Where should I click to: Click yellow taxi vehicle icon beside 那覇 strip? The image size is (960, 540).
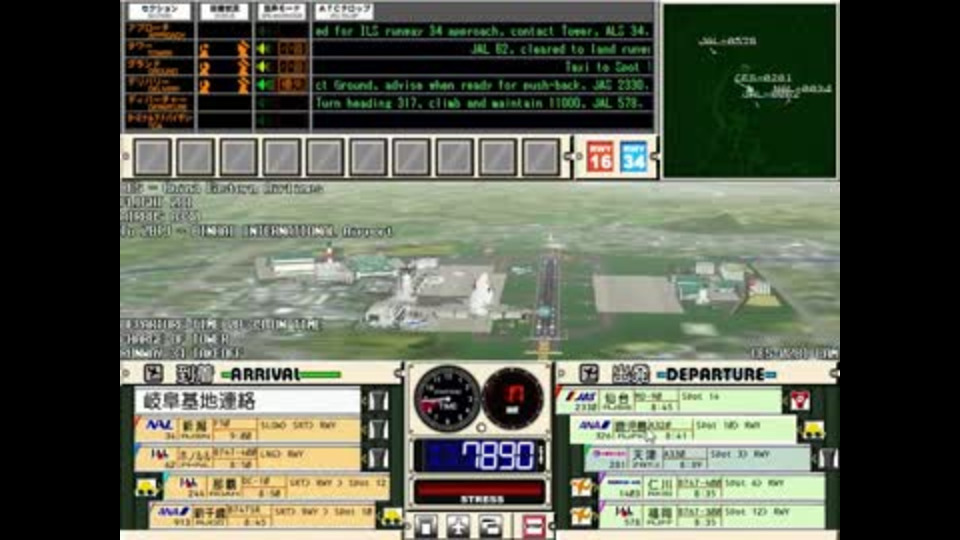point(147,487)
